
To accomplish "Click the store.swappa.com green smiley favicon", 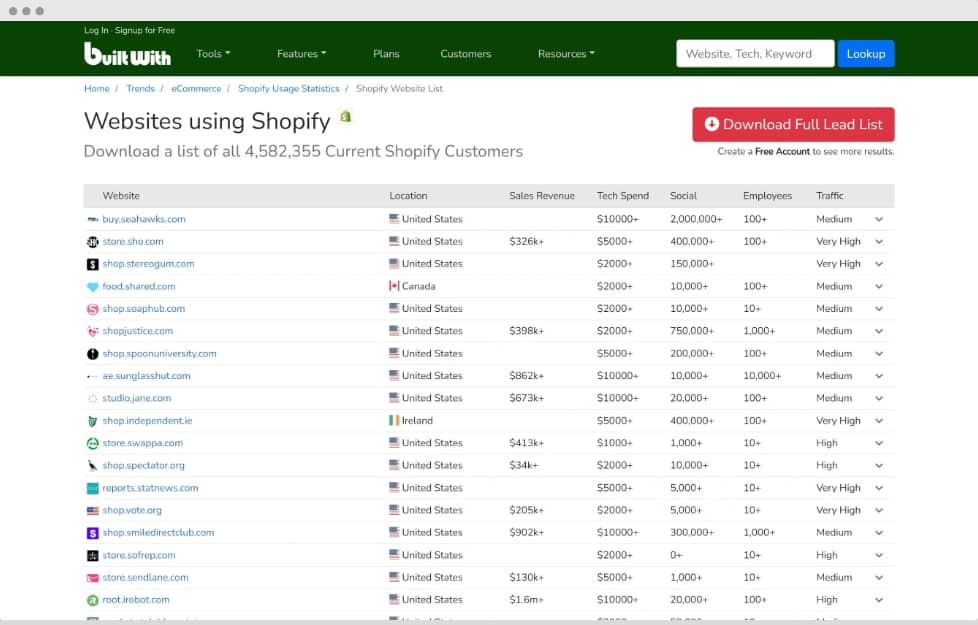I will coord(92,443).
